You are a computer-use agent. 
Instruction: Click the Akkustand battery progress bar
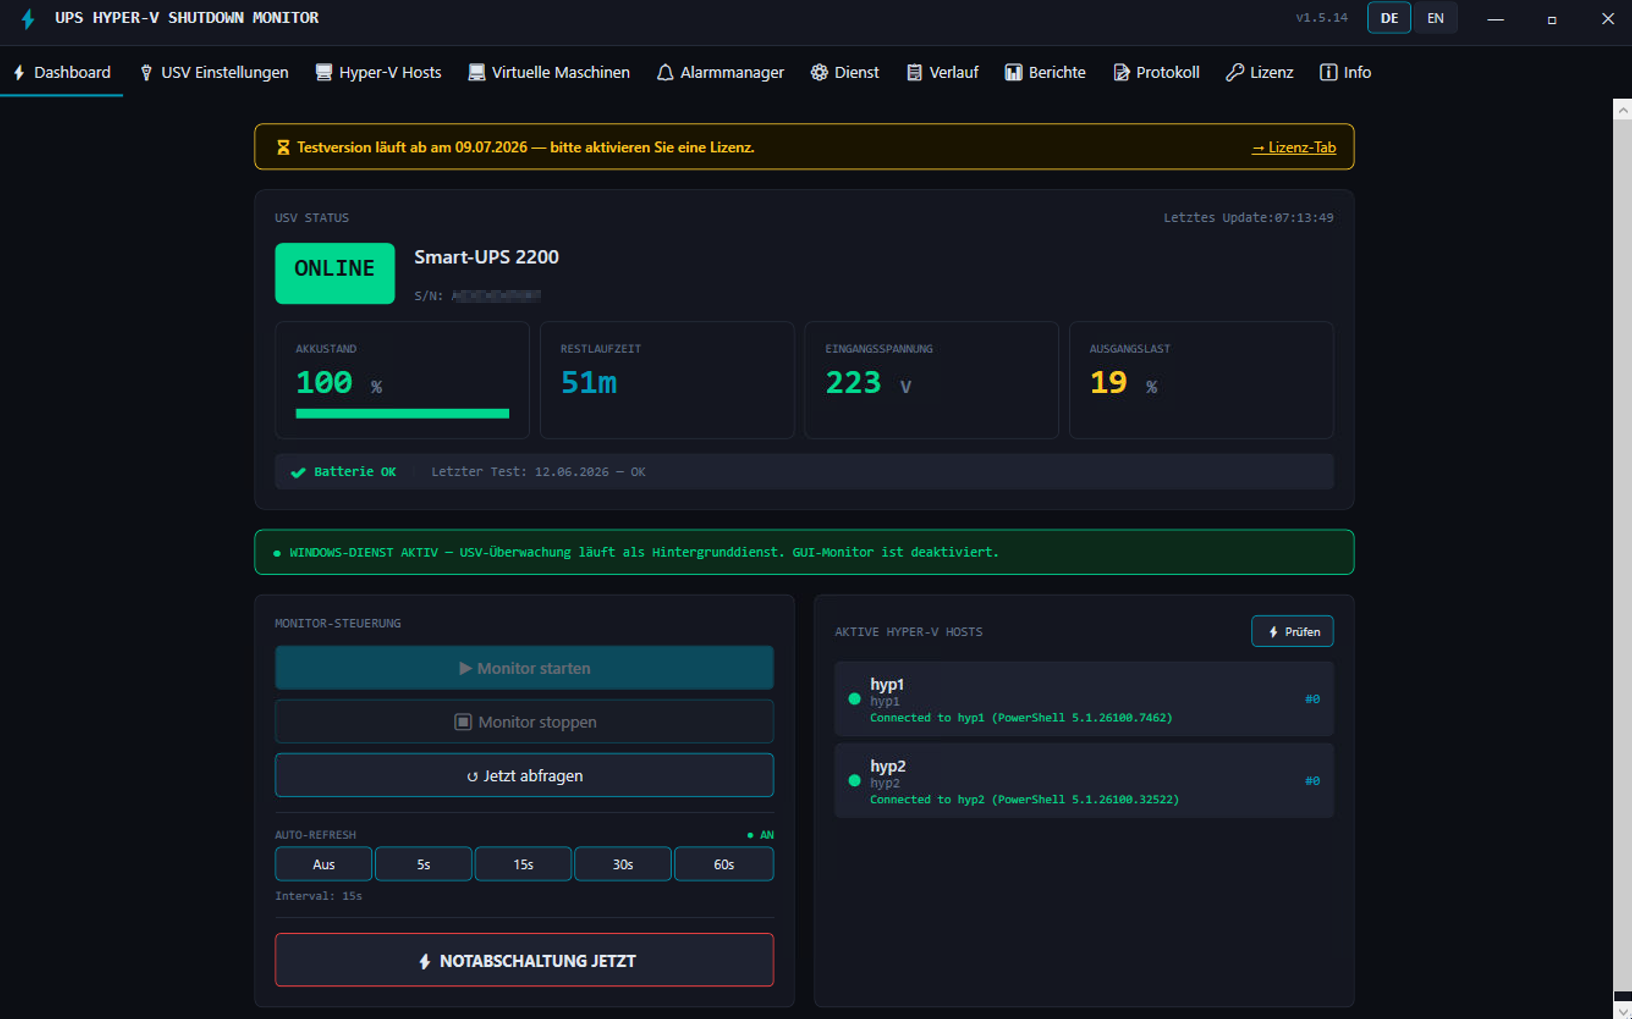[x=402, y=413]
